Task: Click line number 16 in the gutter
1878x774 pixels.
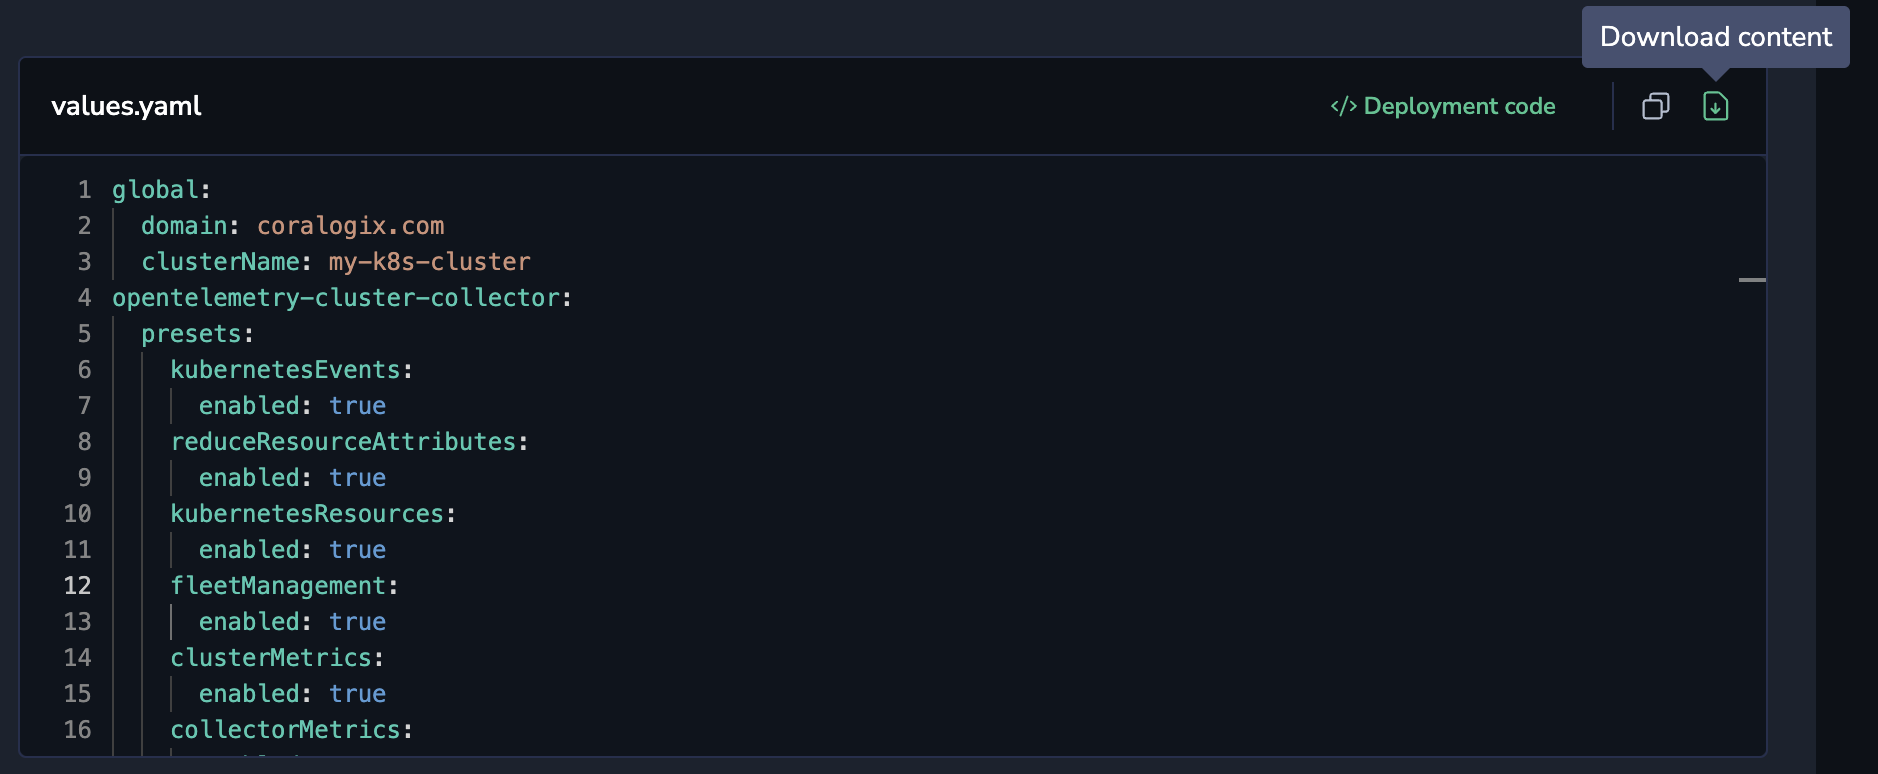Action: click(77, 730)
